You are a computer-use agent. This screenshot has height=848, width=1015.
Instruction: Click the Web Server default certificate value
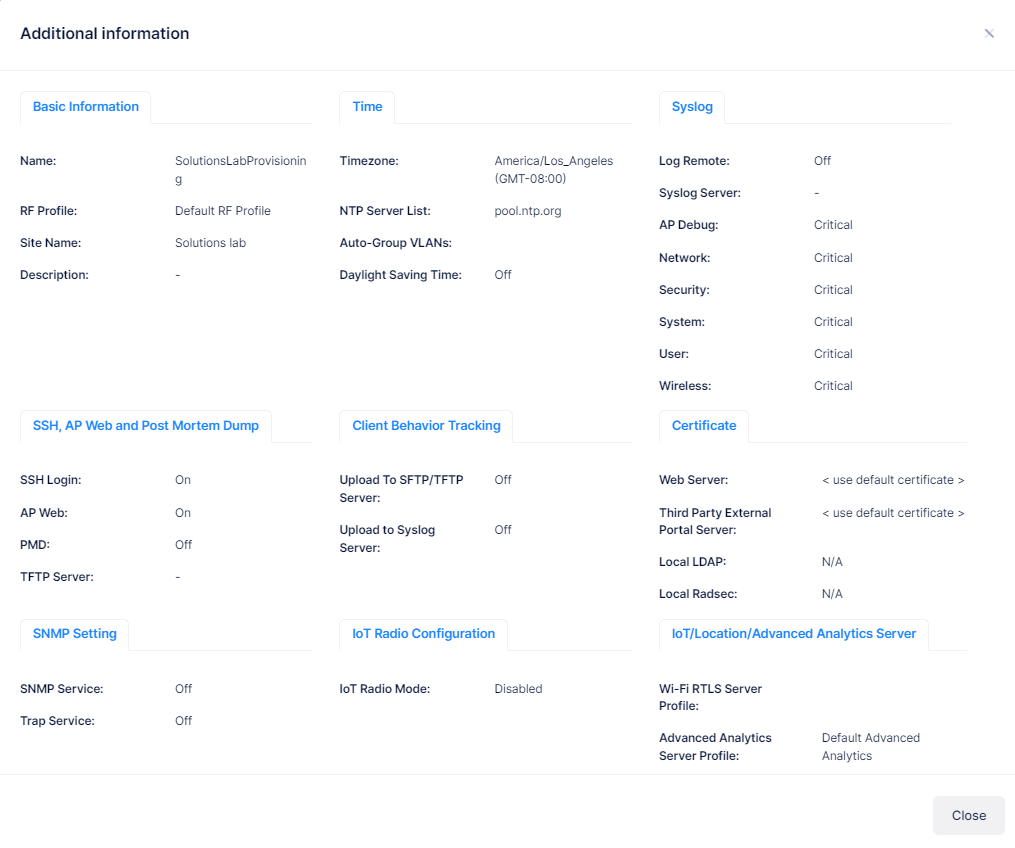[893, 480]
